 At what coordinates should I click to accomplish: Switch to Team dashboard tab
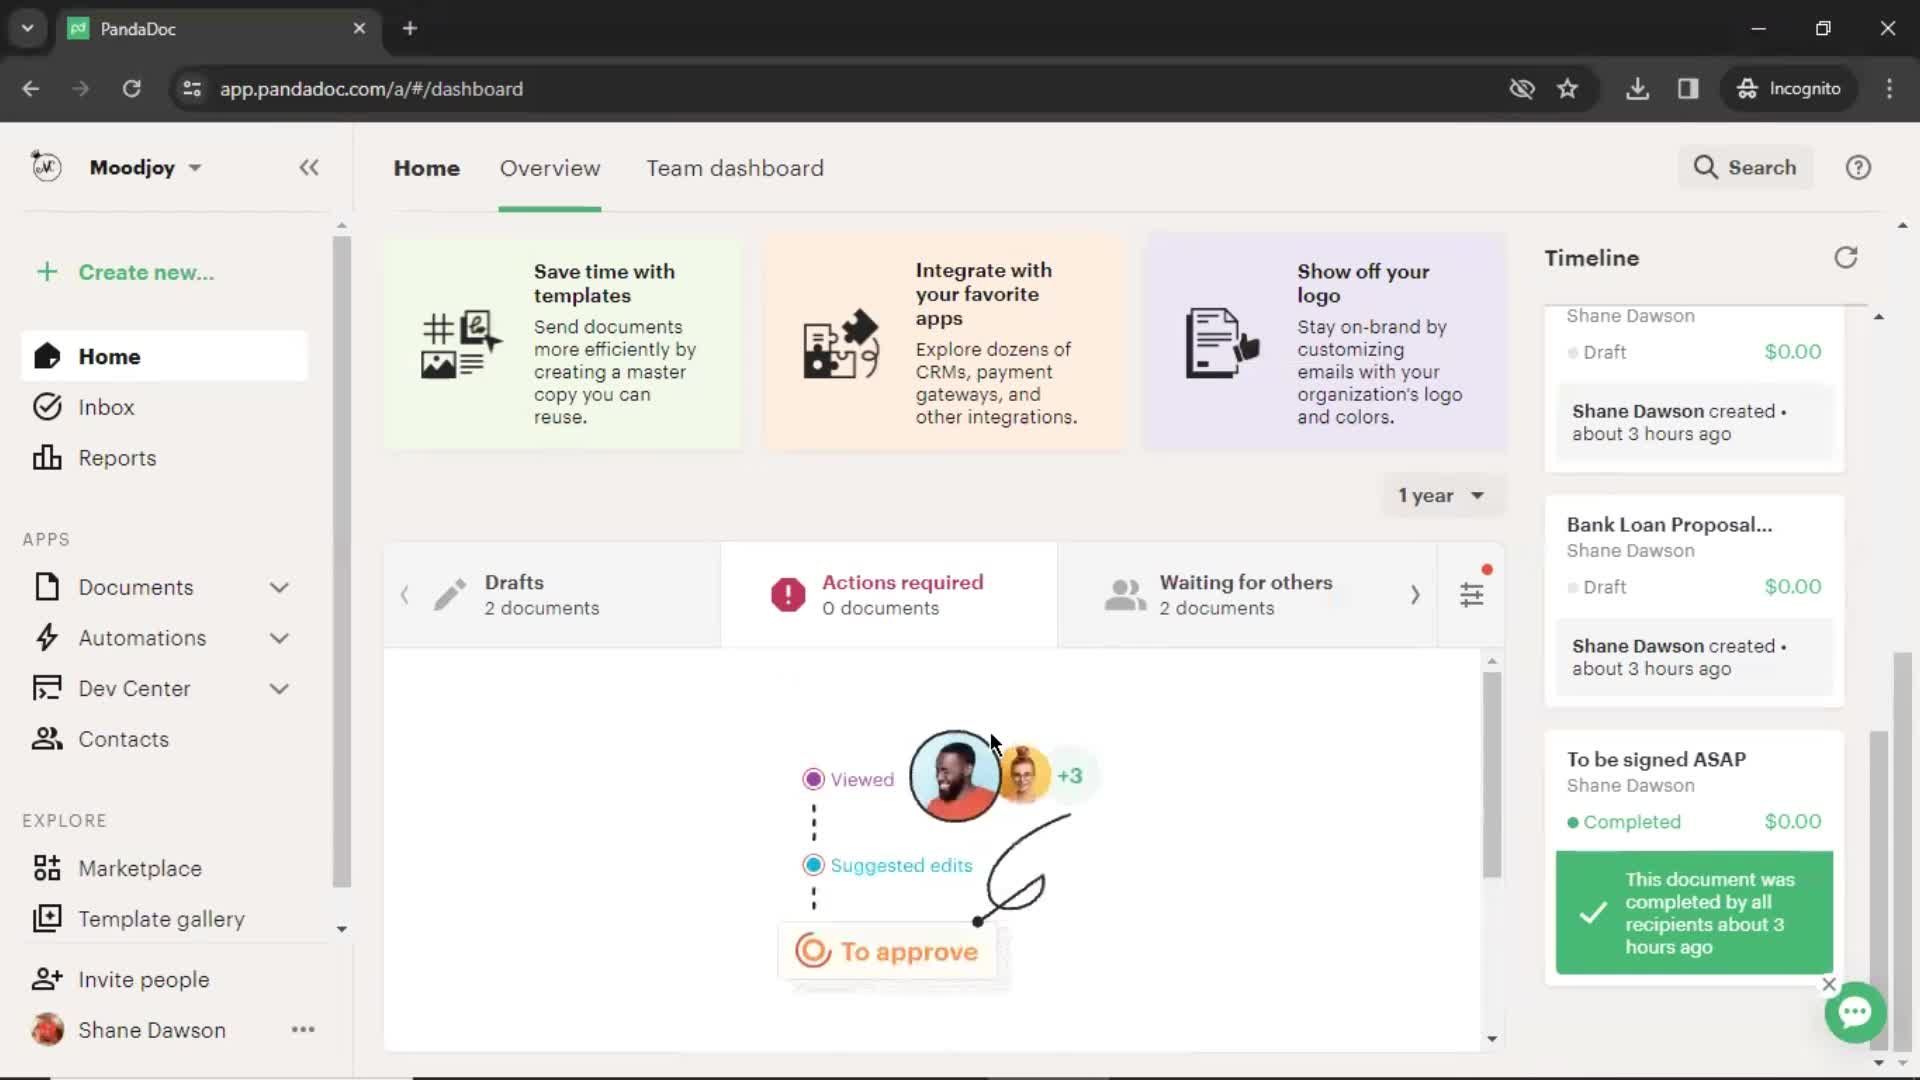(733, 167)
